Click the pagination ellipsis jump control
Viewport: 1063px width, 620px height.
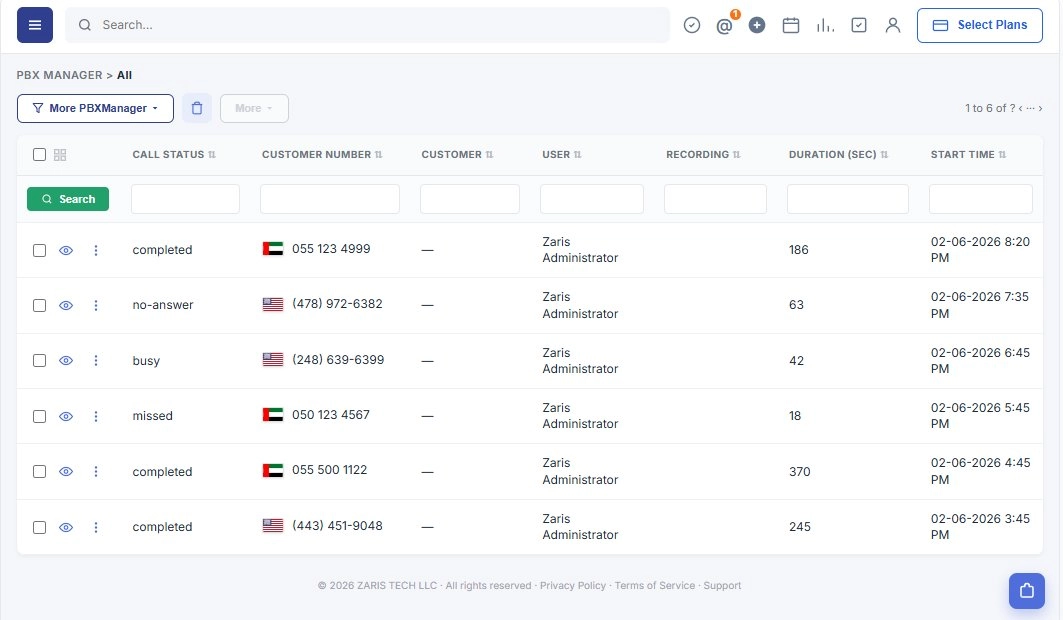pos(1030,108)
